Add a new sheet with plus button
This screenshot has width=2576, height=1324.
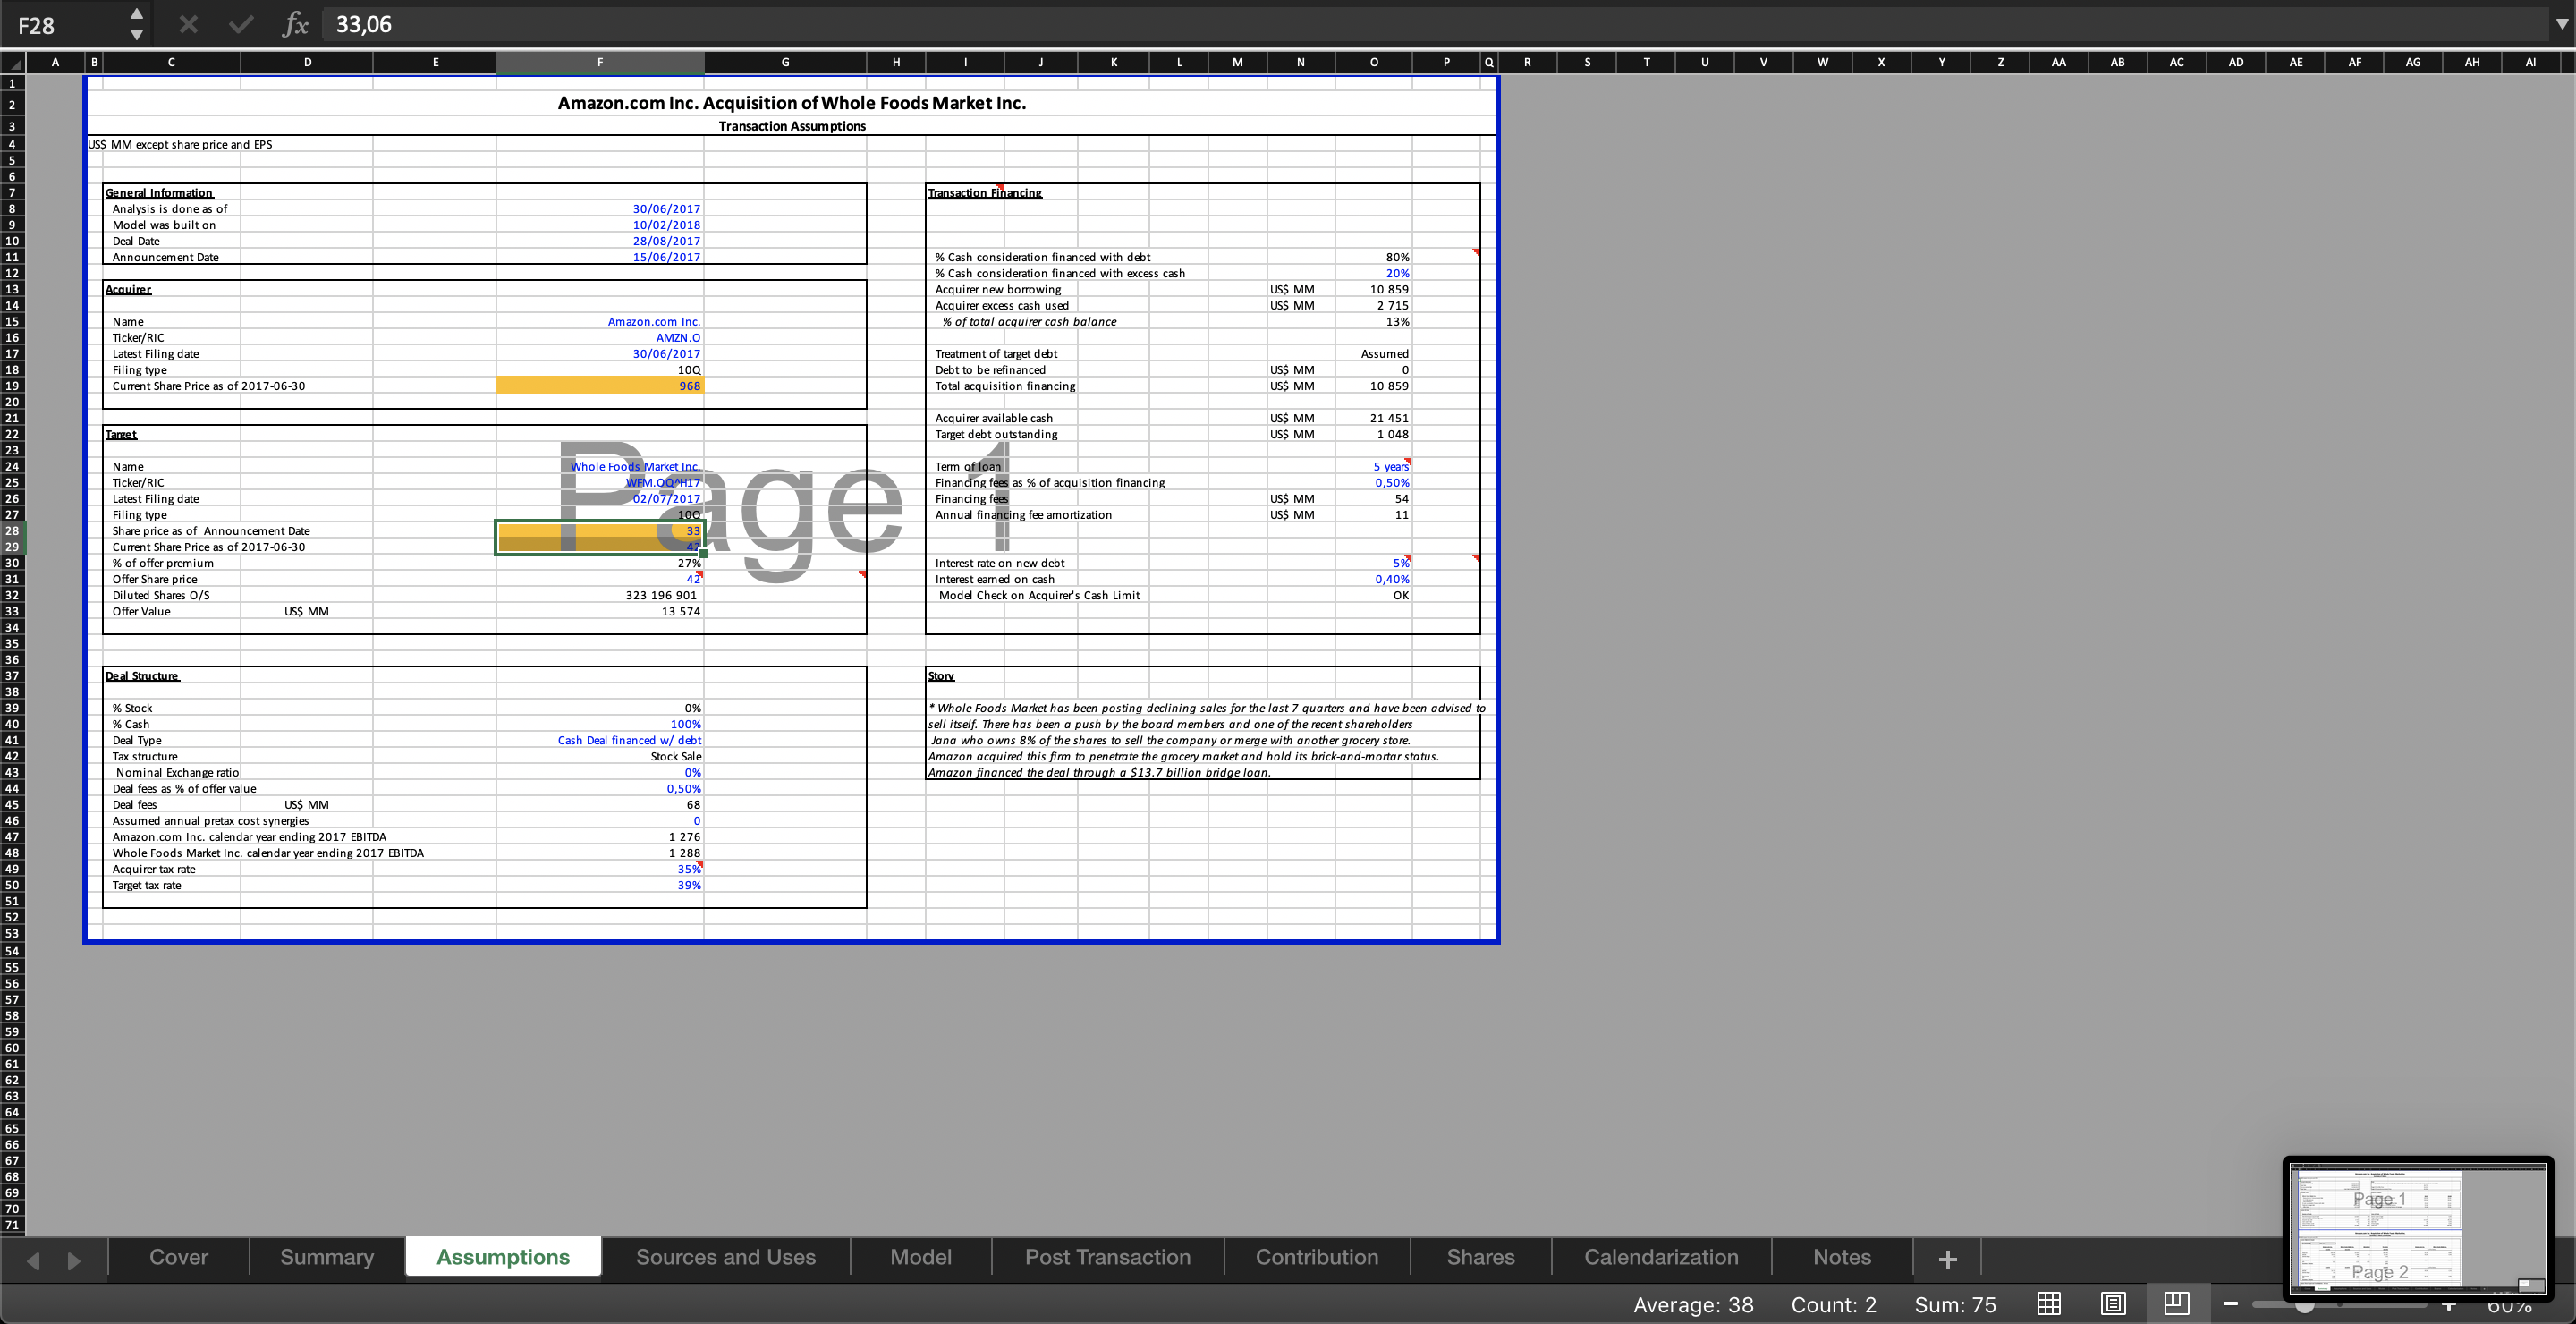point(1947,1258)
